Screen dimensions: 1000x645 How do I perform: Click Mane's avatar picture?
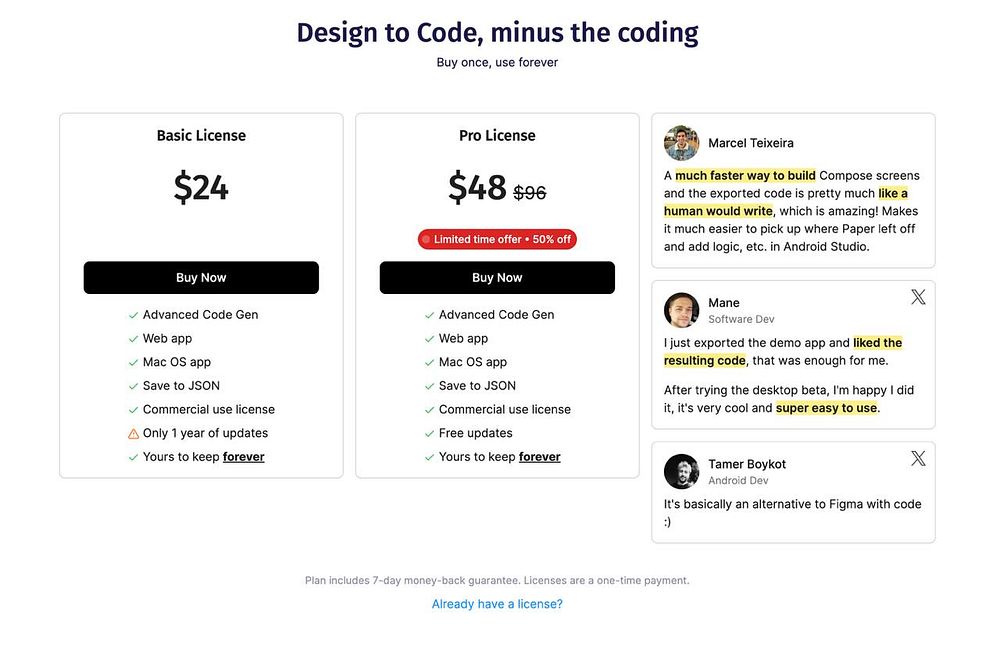pos(681,310)
